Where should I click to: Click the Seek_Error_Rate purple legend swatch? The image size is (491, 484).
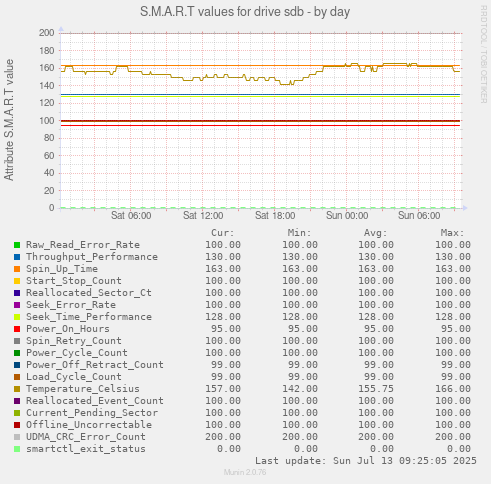[17, 305]
